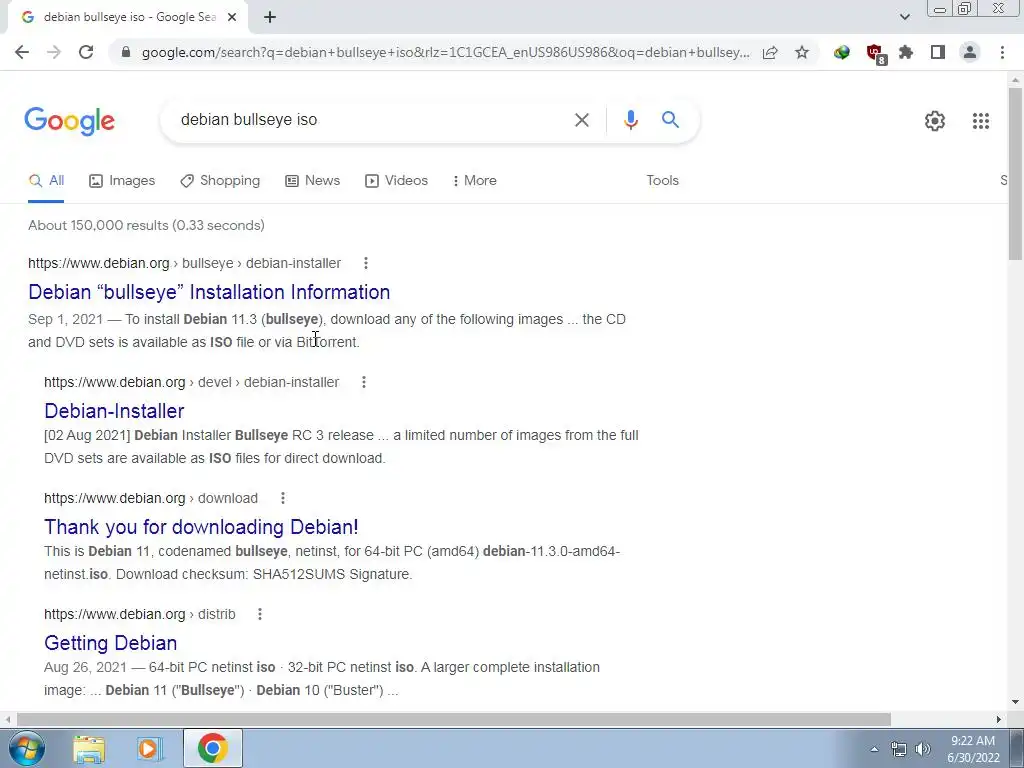The width and height of the screenshot is (1024, 768).
Task: Switch to the Images tab
Action: [x=122, y=181]
